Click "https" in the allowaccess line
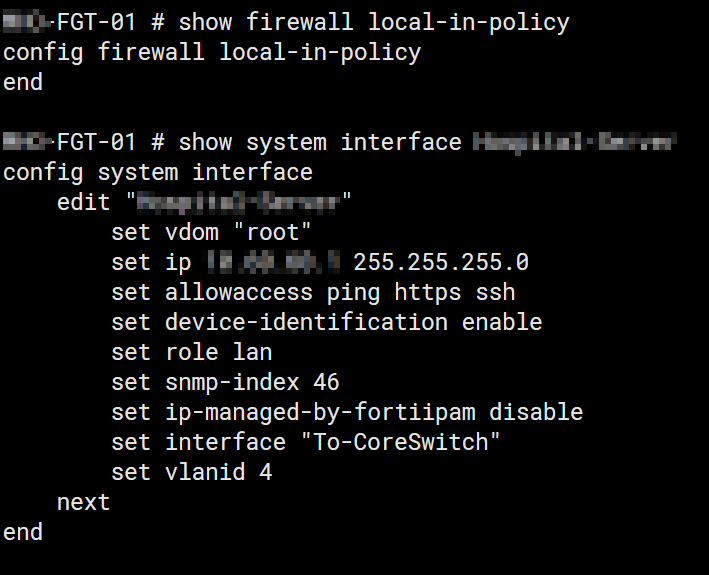The height and width of the screenshot is (575, 709). 427,292
